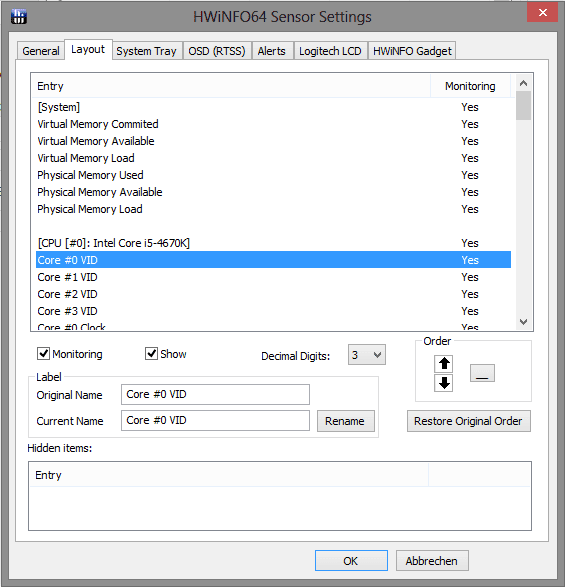This screenshot has width=565, height=587.
Task: Click the separator line order button
Action: tap(482, 373)
